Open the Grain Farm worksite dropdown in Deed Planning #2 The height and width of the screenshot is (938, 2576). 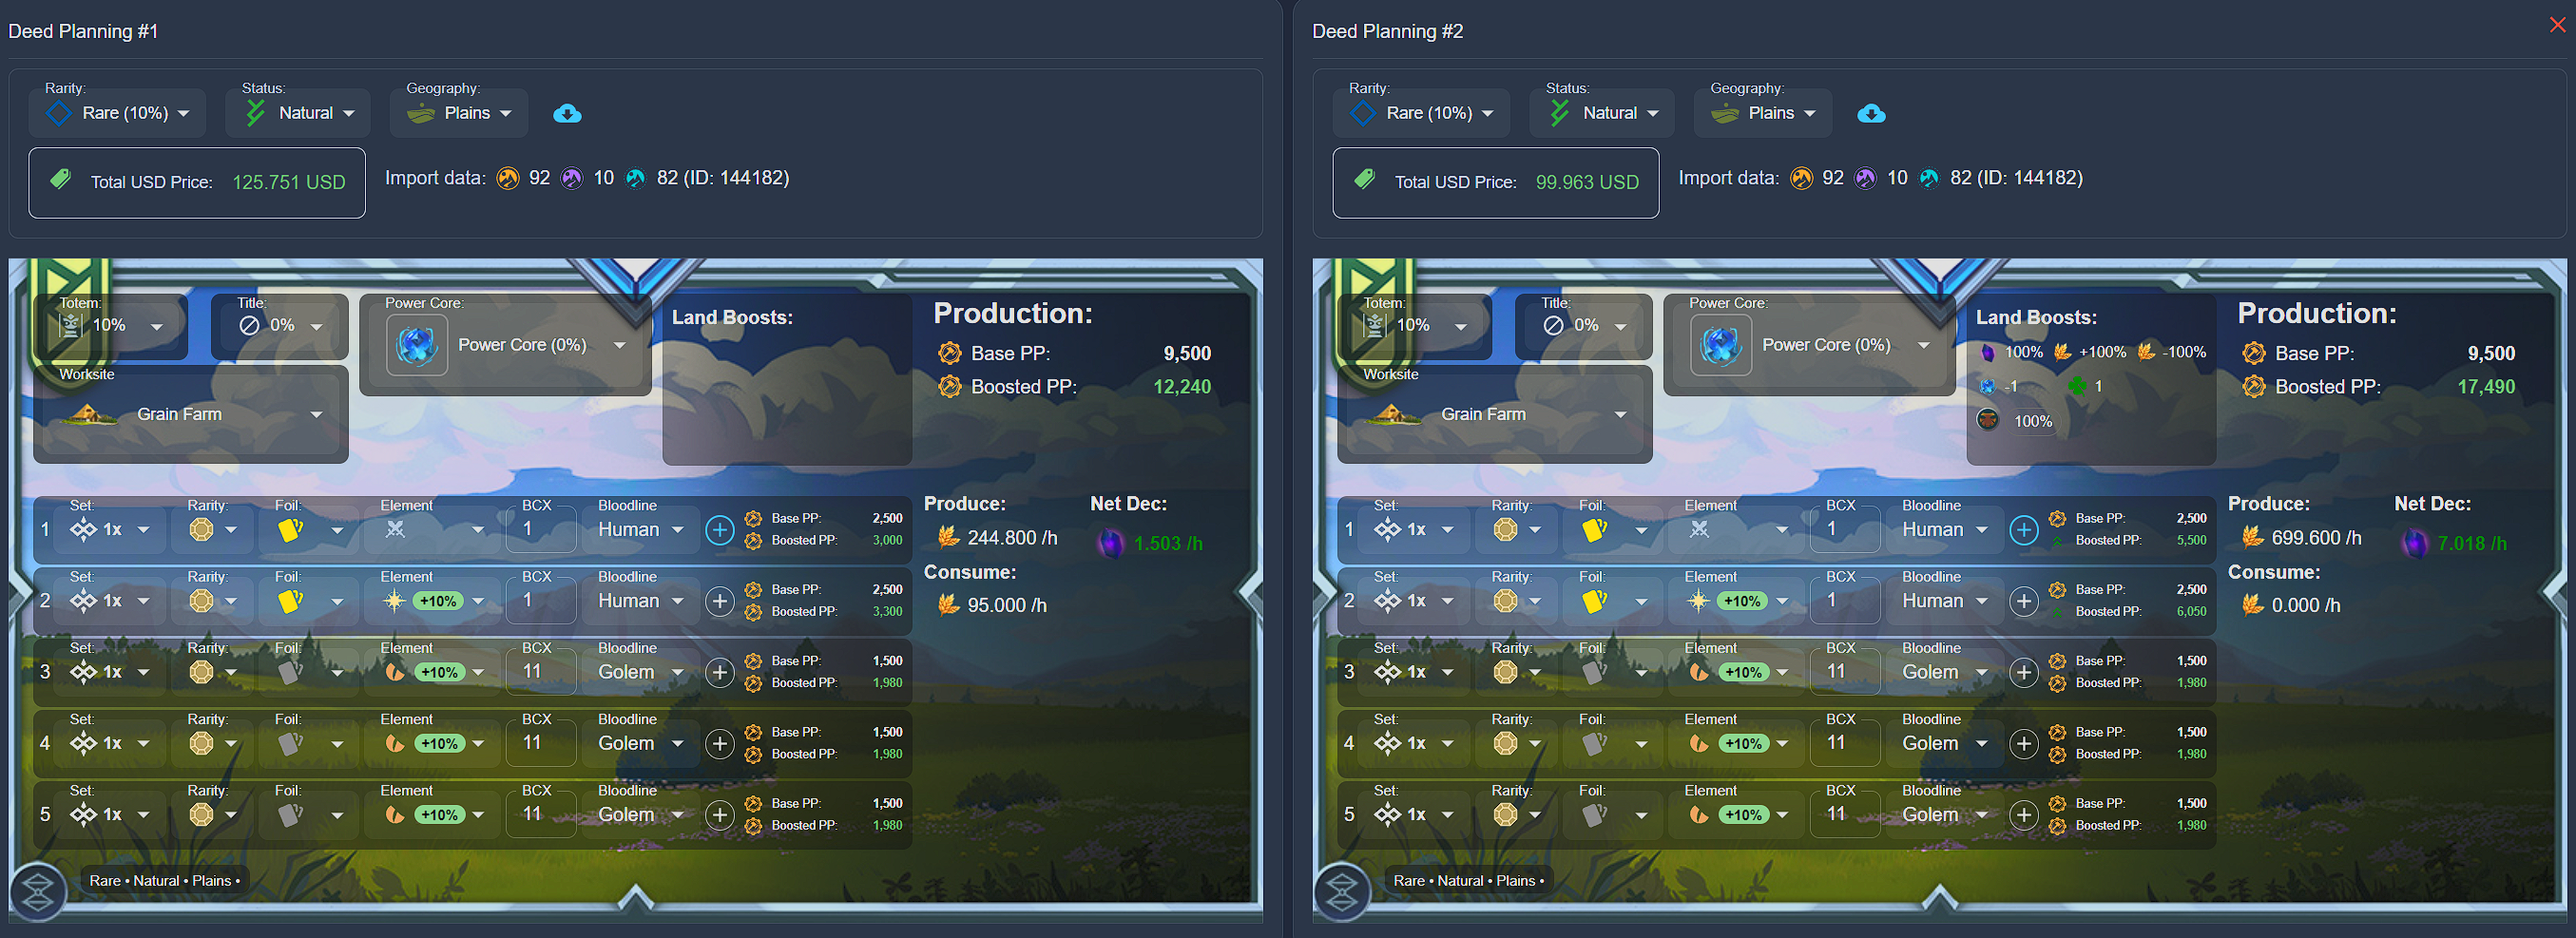coord(1495,414)
